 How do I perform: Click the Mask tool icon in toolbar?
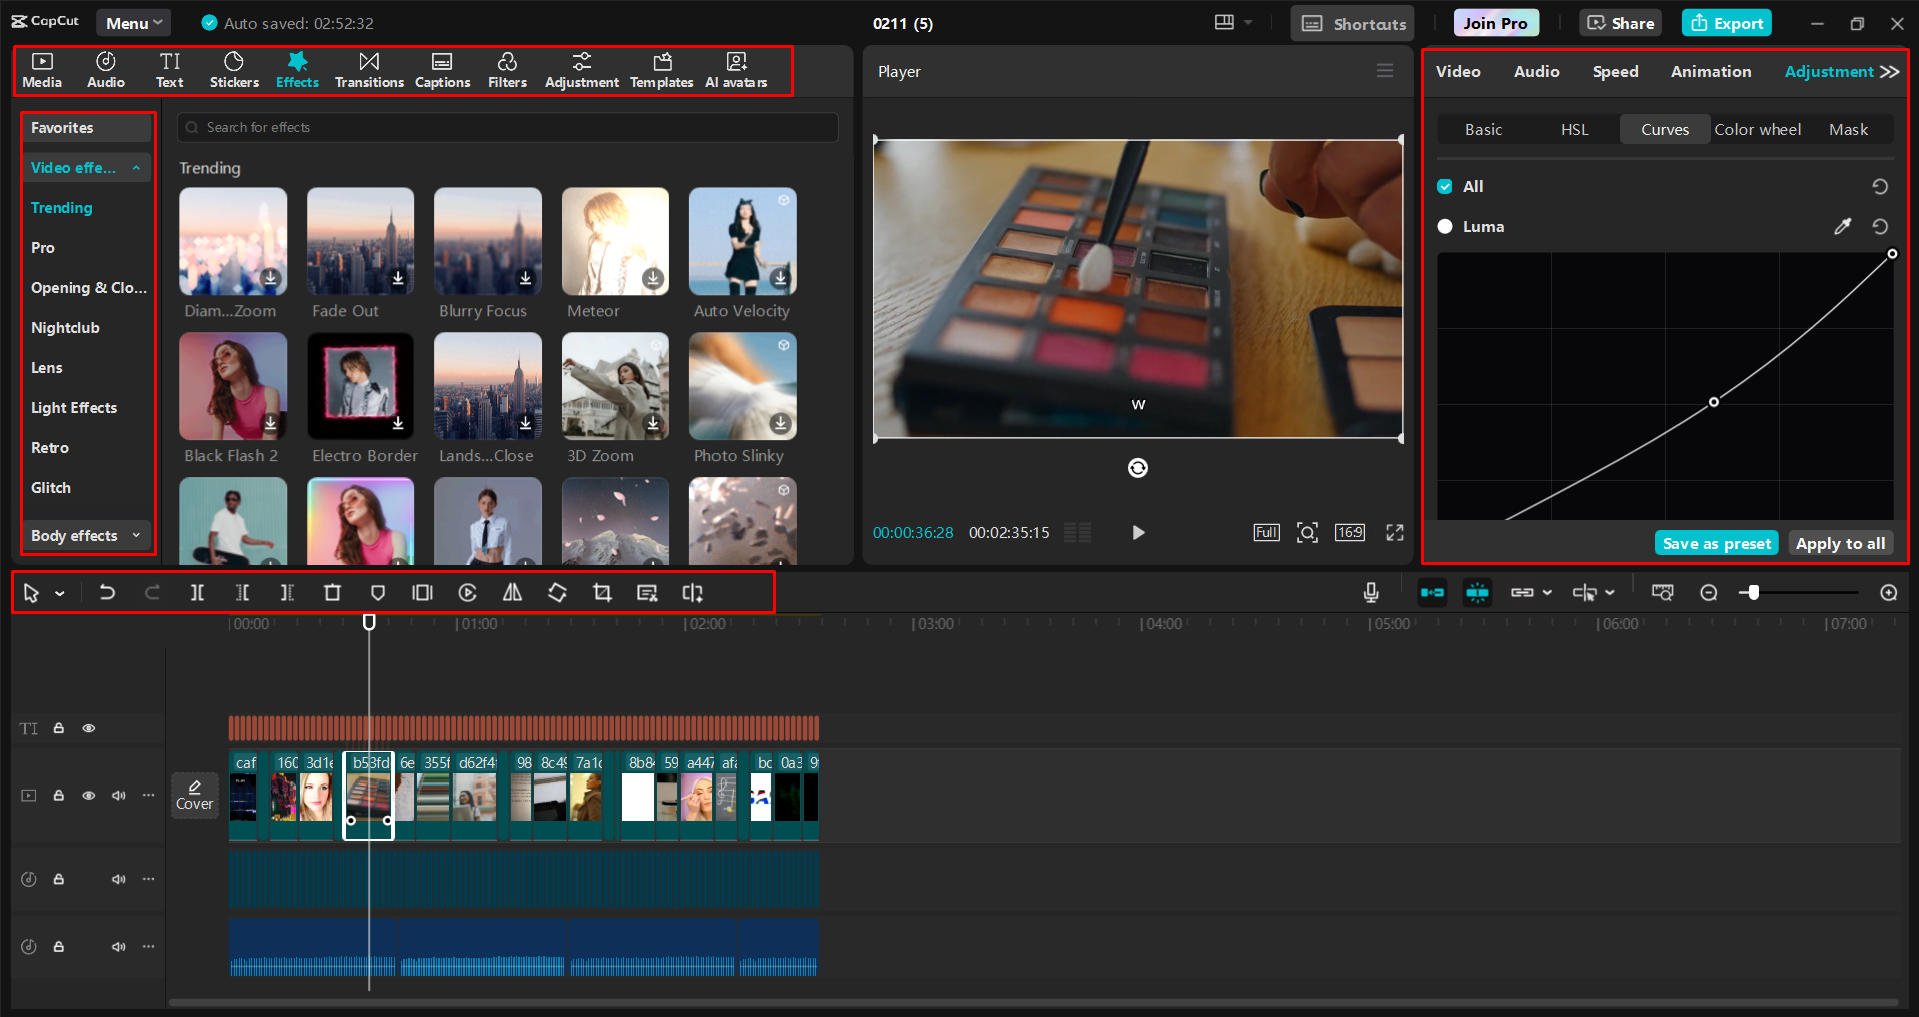(x=377, y=592)
